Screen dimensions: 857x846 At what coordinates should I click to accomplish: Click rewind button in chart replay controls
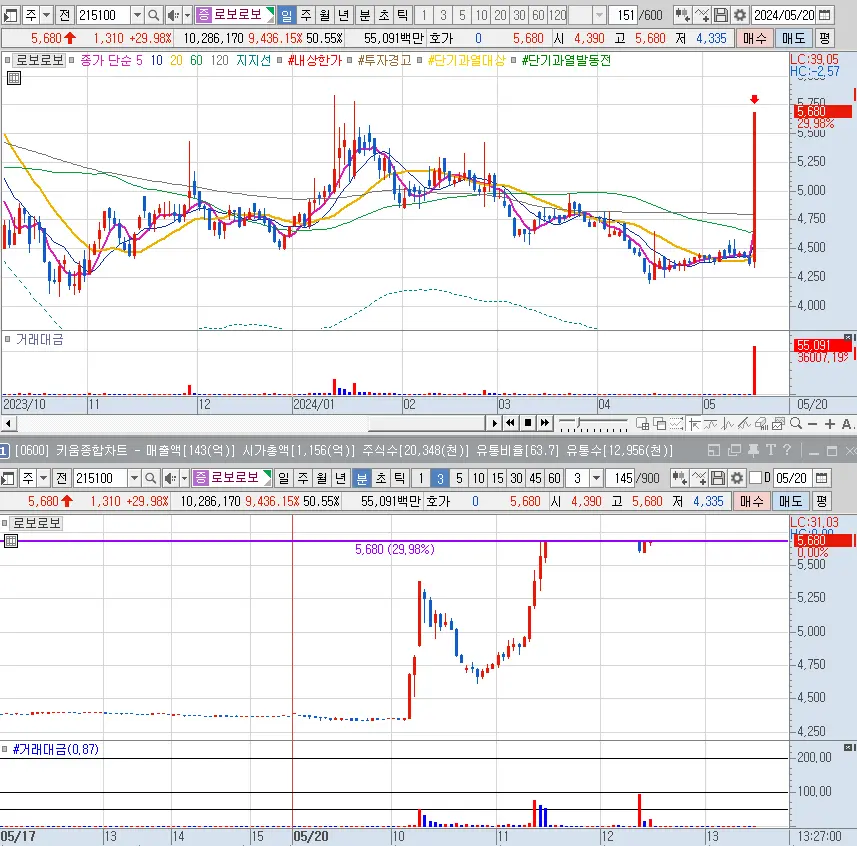tap(510, 422)
